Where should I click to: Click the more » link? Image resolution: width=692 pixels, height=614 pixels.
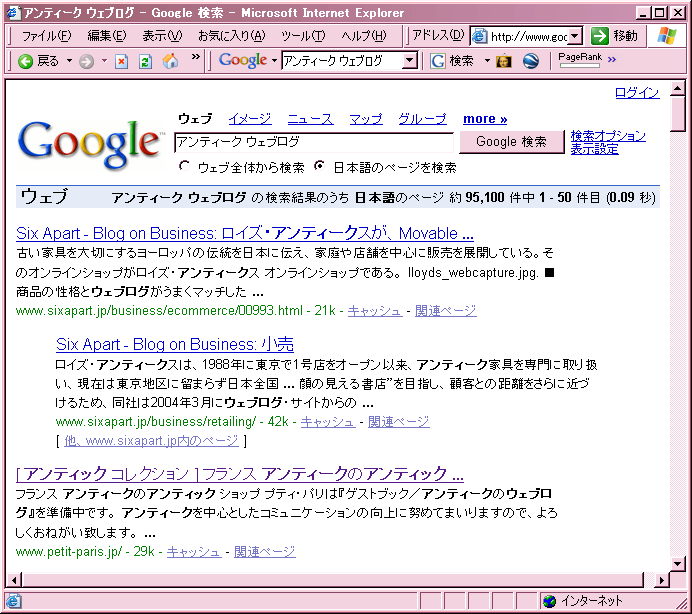pos(485,119)
